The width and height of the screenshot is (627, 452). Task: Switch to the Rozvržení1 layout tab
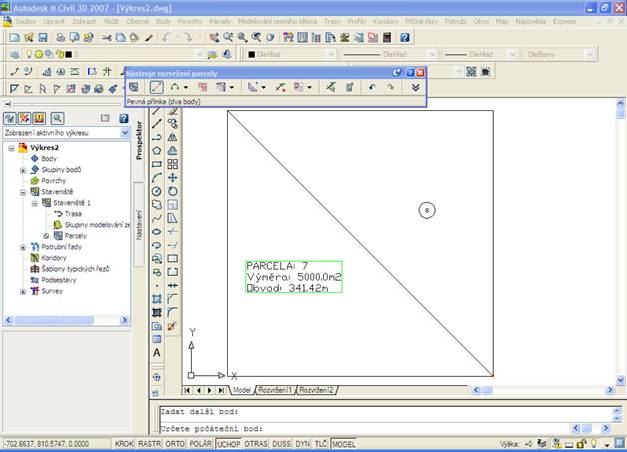click(x=275, y=390)
